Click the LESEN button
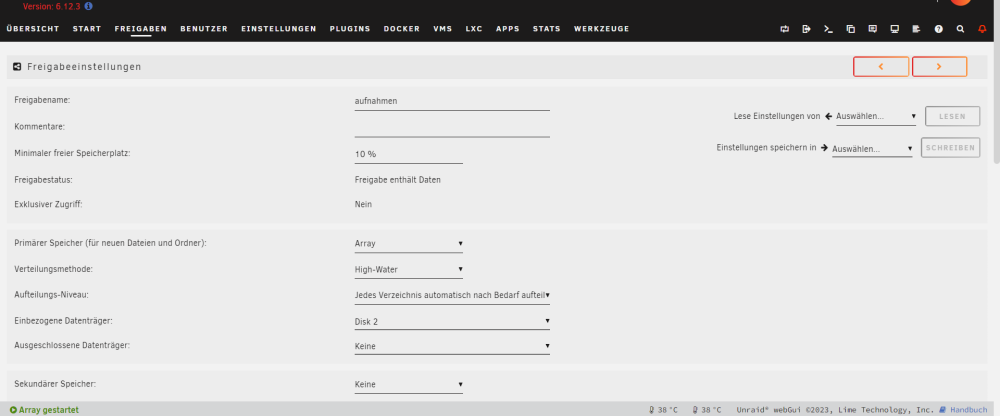The width and height of the screenshot is (1000, 416). coord(952,116)
